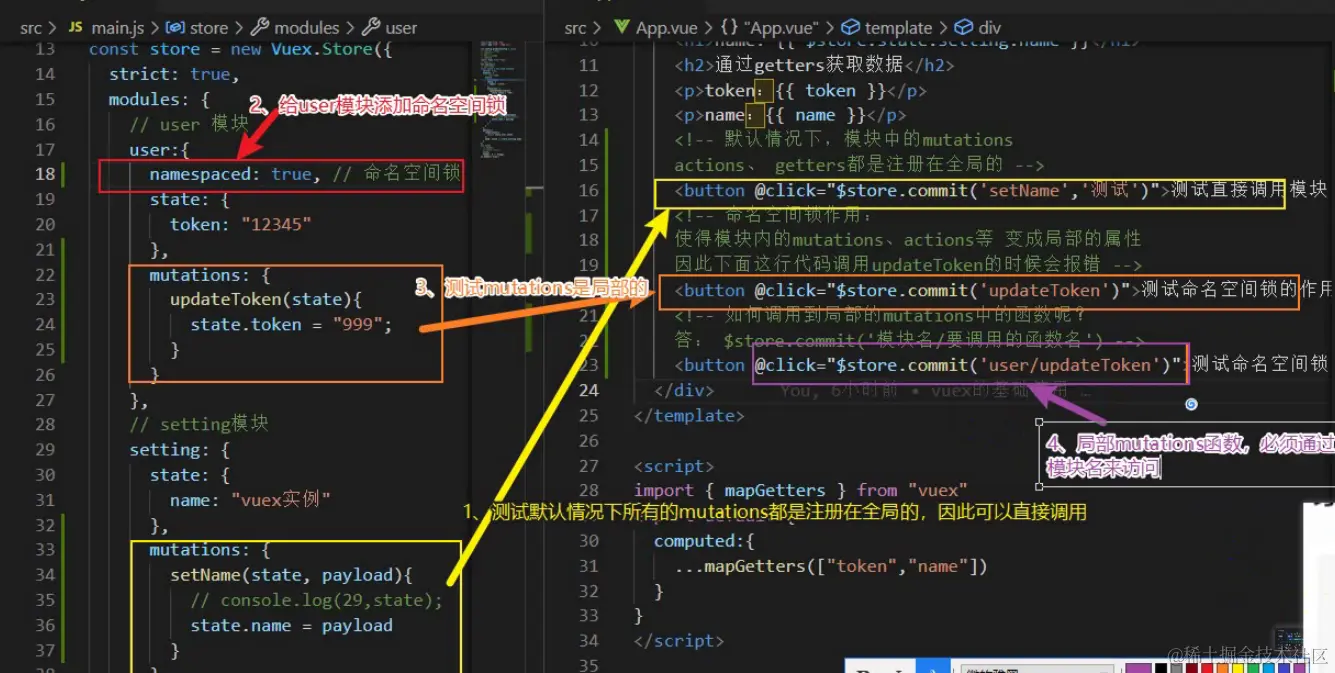
Task: Click the 'strict: true,' line
Action: (174, 74)
